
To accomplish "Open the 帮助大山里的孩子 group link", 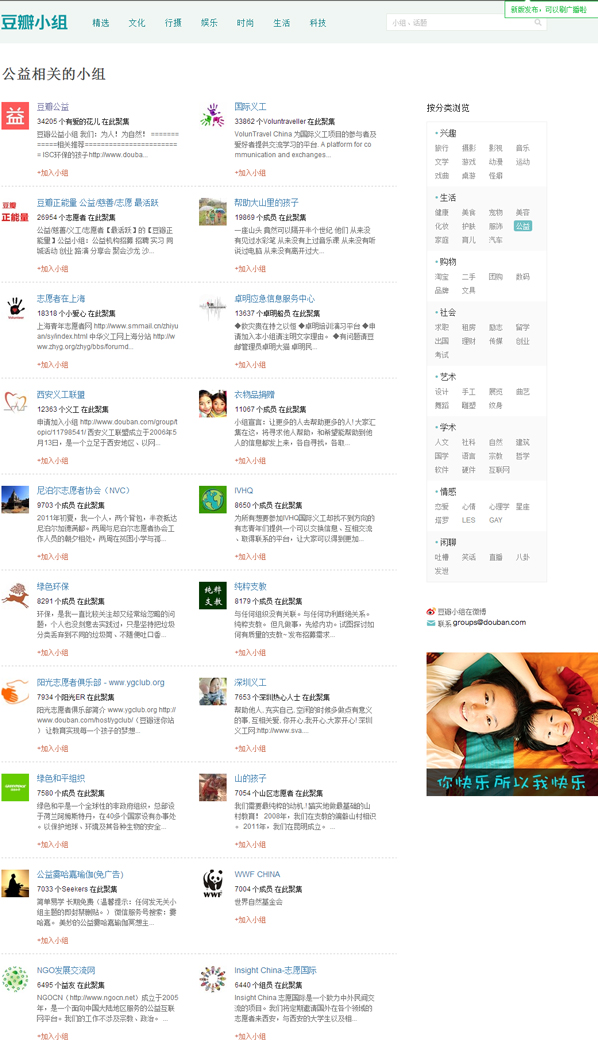I will pos(267,202).
